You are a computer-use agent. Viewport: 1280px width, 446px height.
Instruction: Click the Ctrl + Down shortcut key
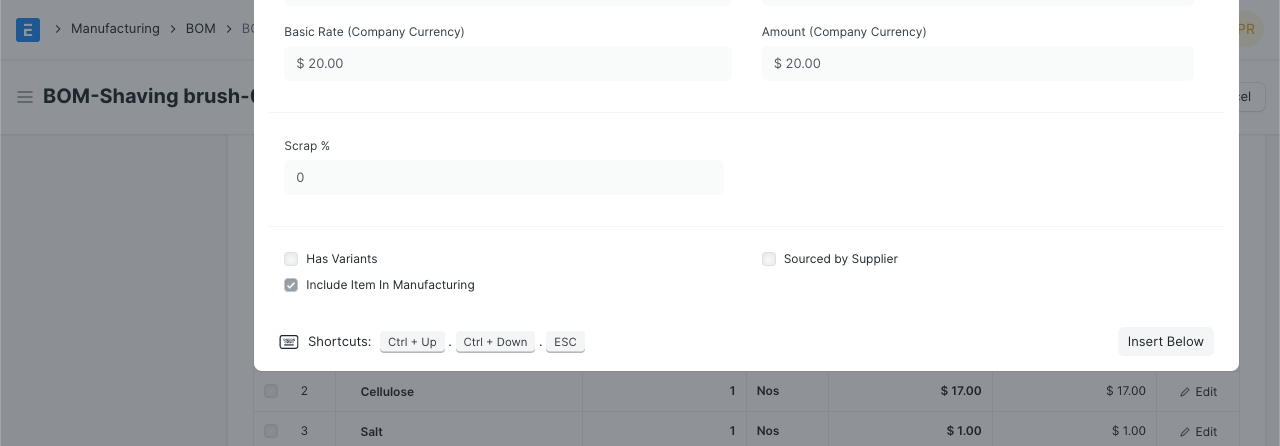(495, 342)
